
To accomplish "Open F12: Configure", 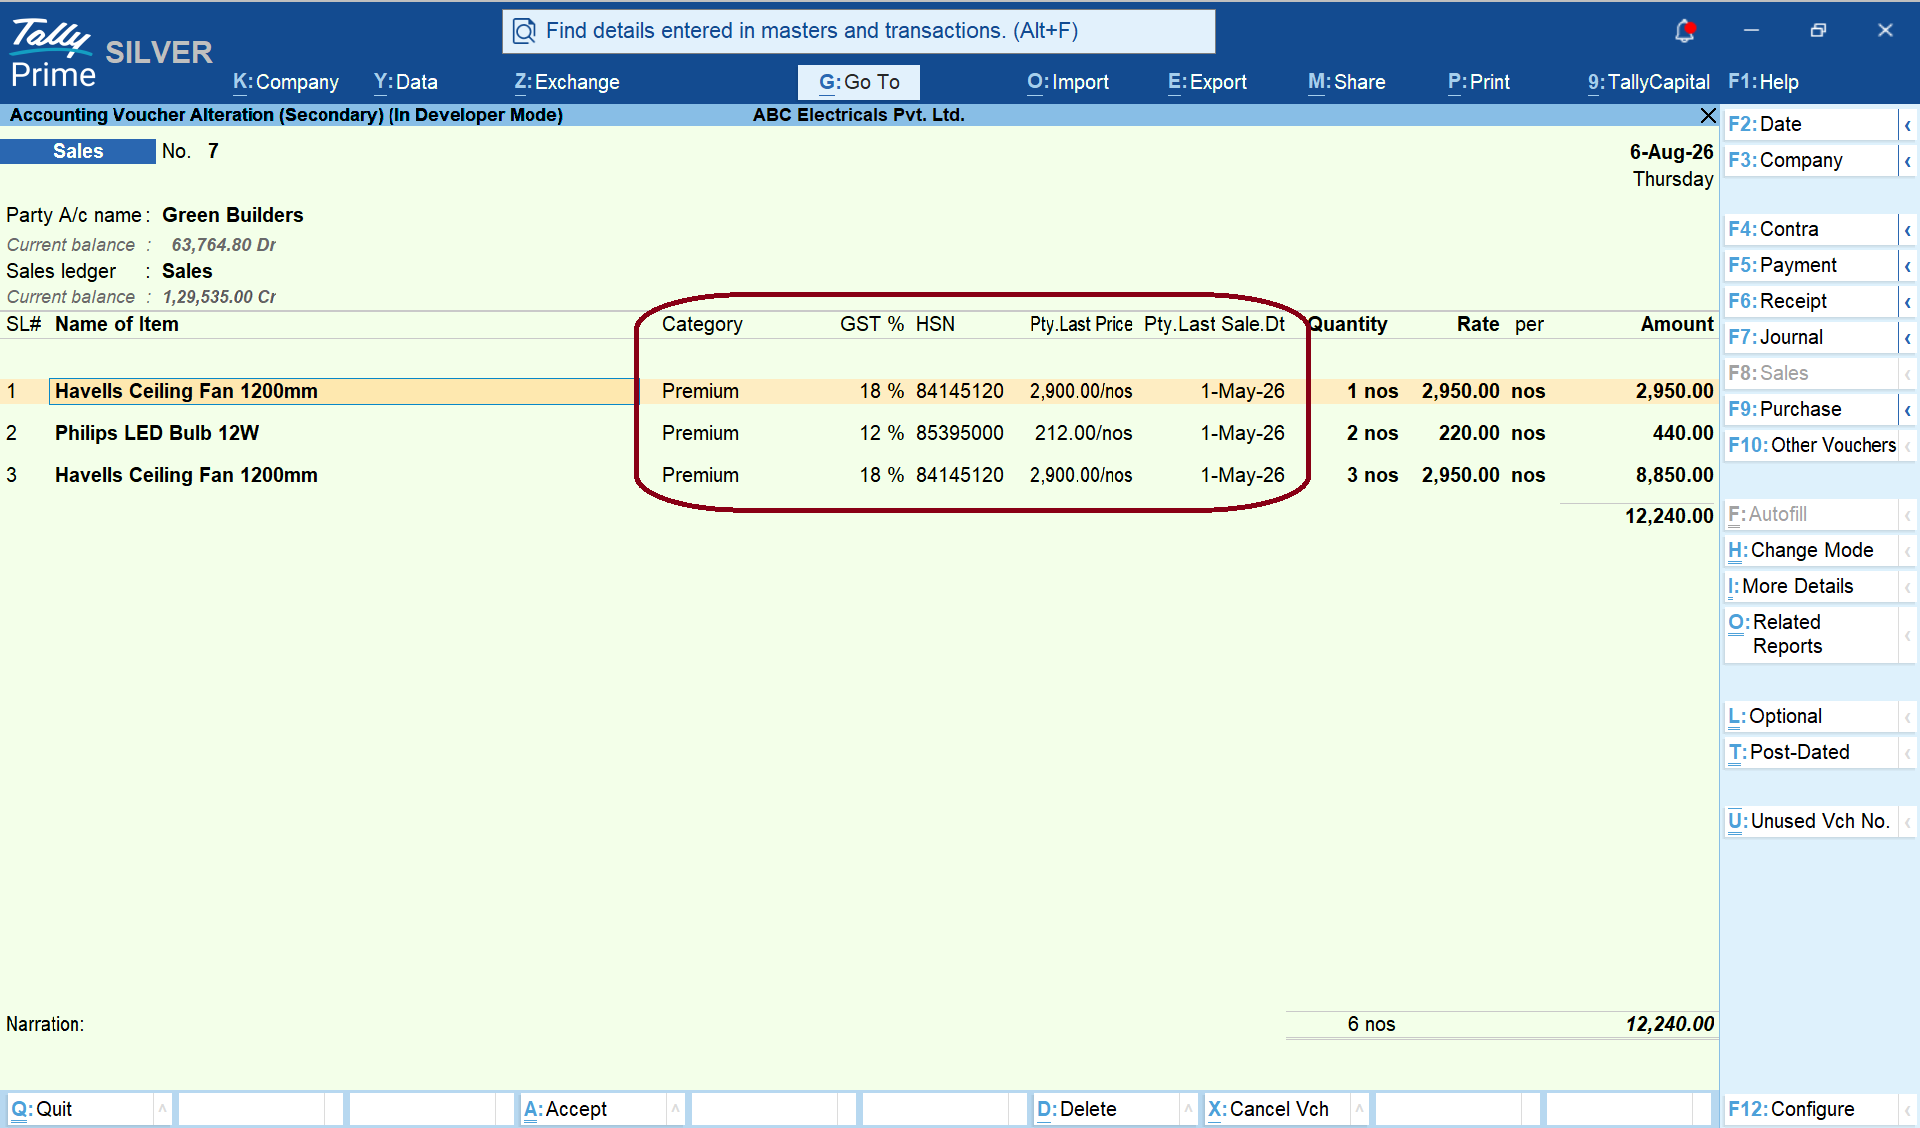I will tap(1811, 1109).
